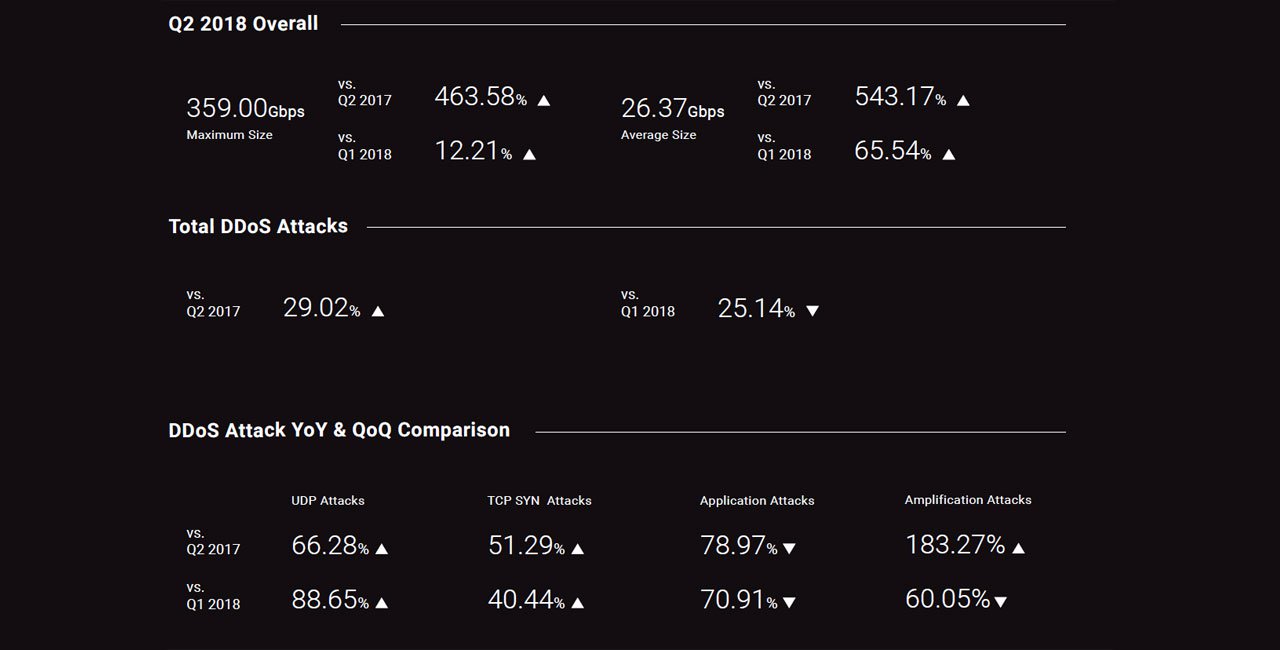The width and height of the screenshot is (1280, 650).
Task: Click the up arrow beside 29.02%
Action: 378,311
